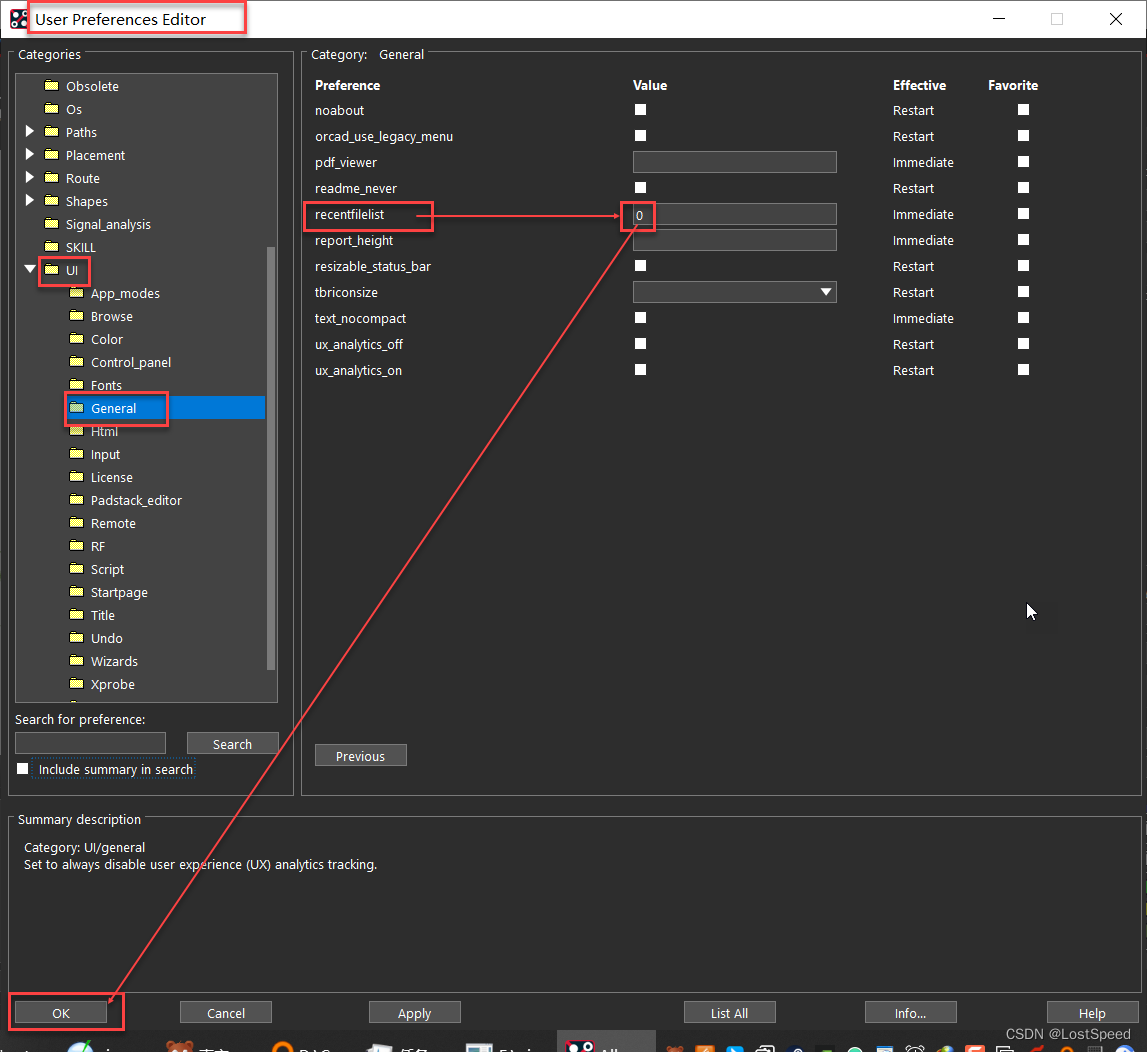
Task: Expand the Paths category
Action: pos(30,132)
